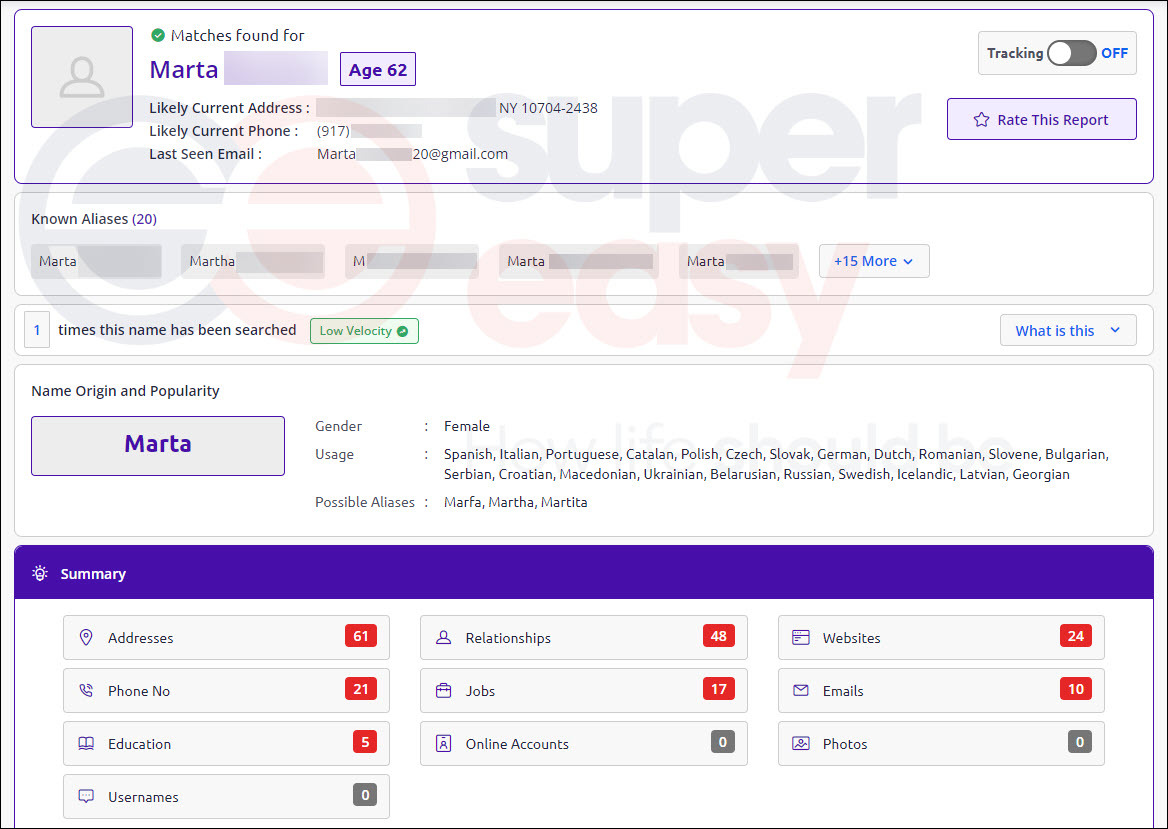Click the Emails count badge 10

(1076, 689)
